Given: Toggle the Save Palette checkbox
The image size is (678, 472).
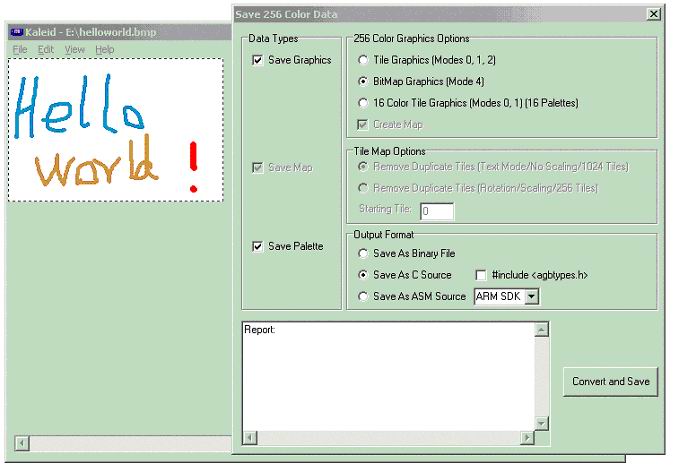Looking at the screenshot, I should point(257,246).
